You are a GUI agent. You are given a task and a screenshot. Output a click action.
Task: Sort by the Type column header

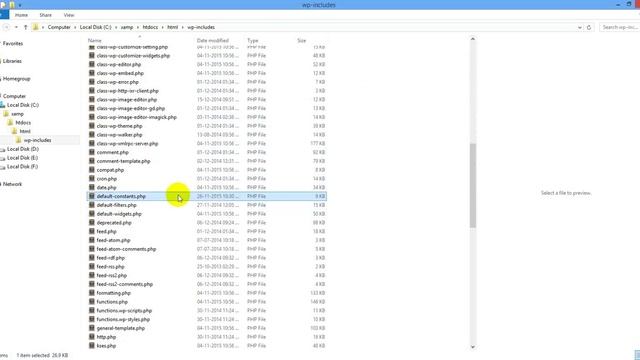click(253, 40)
